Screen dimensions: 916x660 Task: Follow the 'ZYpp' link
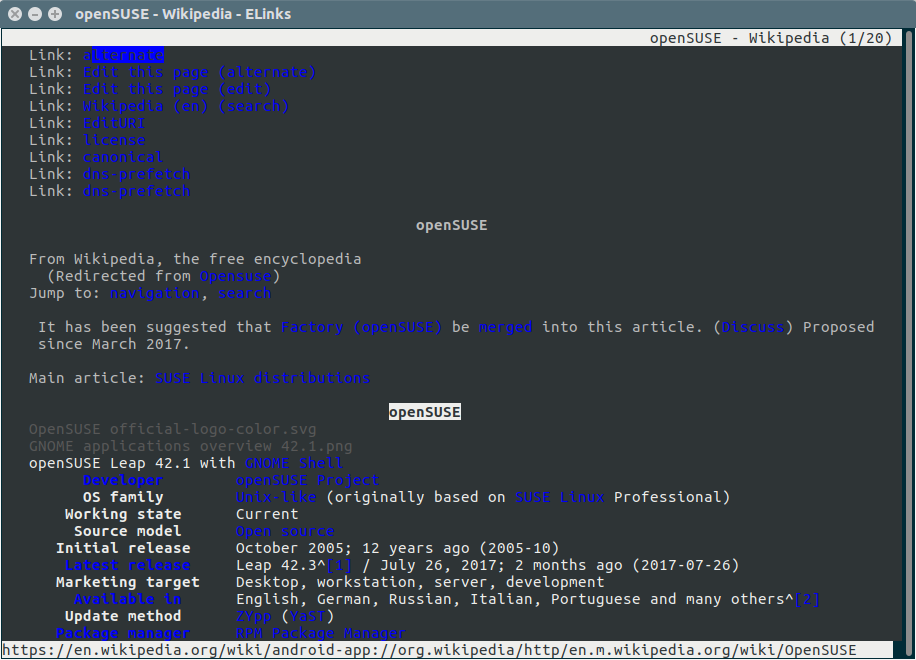[x=254, y=616]
